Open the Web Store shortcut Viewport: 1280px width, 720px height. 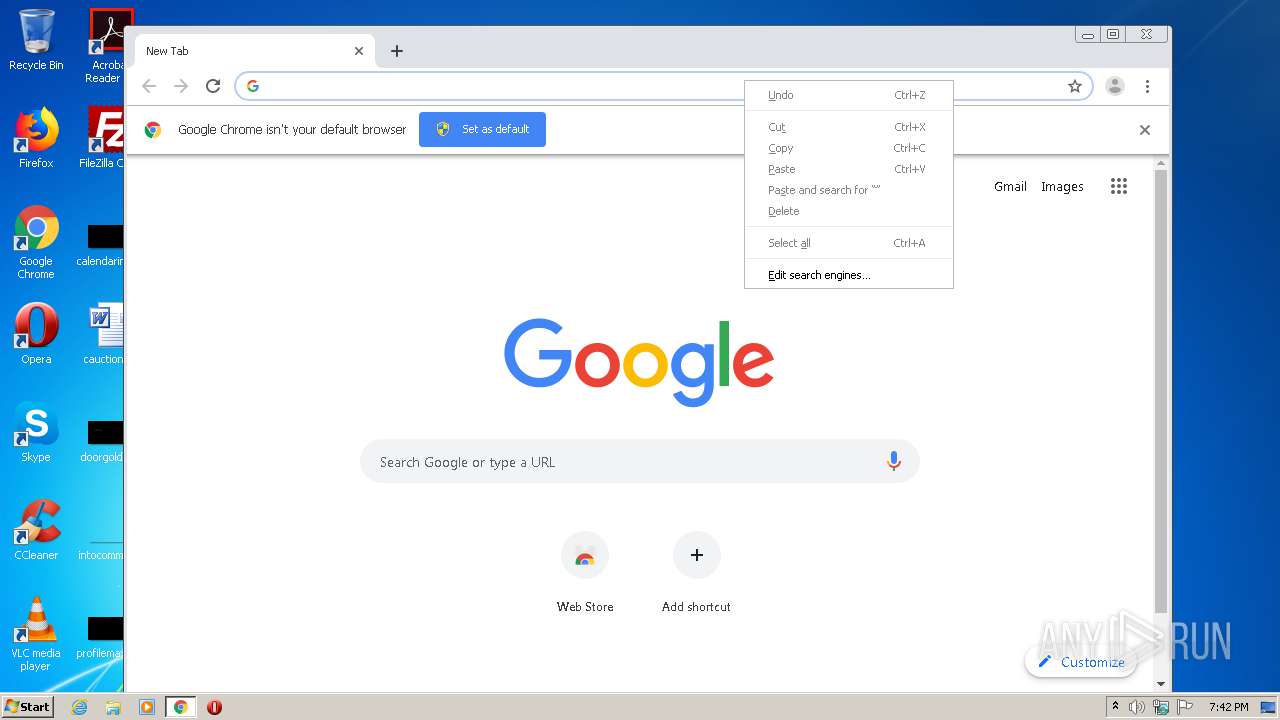click(x=585, y=572)
